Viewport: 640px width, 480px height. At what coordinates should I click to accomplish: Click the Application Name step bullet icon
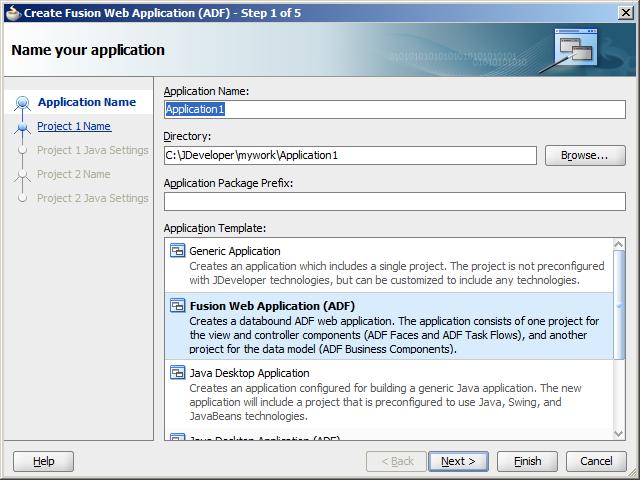(x=22, y=102)
